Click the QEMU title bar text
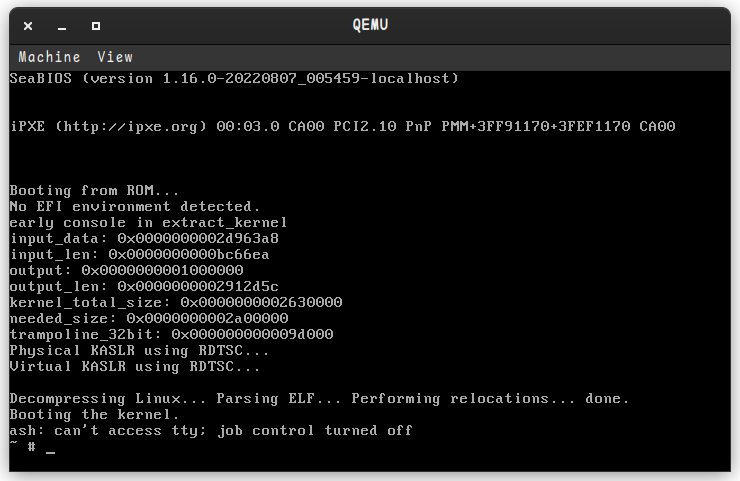The image size is (740, 481). (370, 25)
